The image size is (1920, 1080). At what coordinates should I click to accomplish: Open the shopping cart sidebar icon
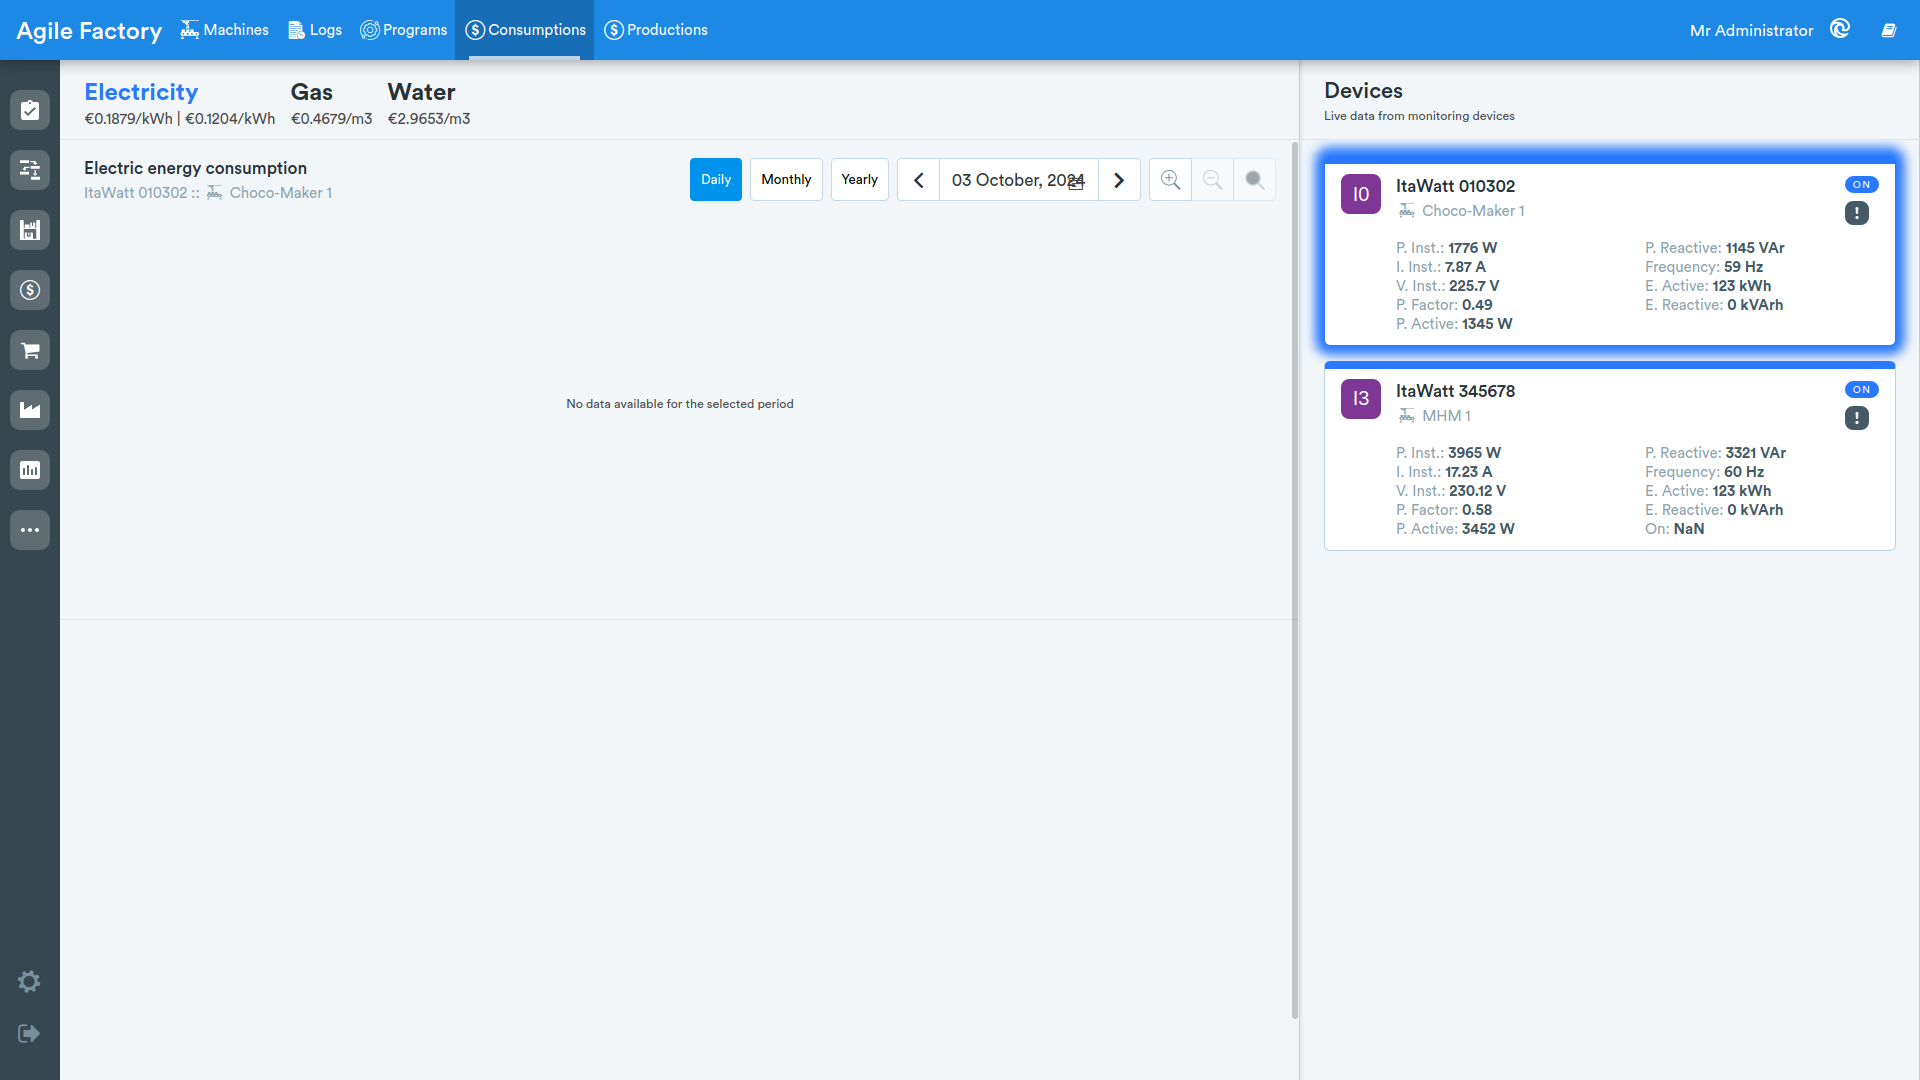[x=30, y=350]
